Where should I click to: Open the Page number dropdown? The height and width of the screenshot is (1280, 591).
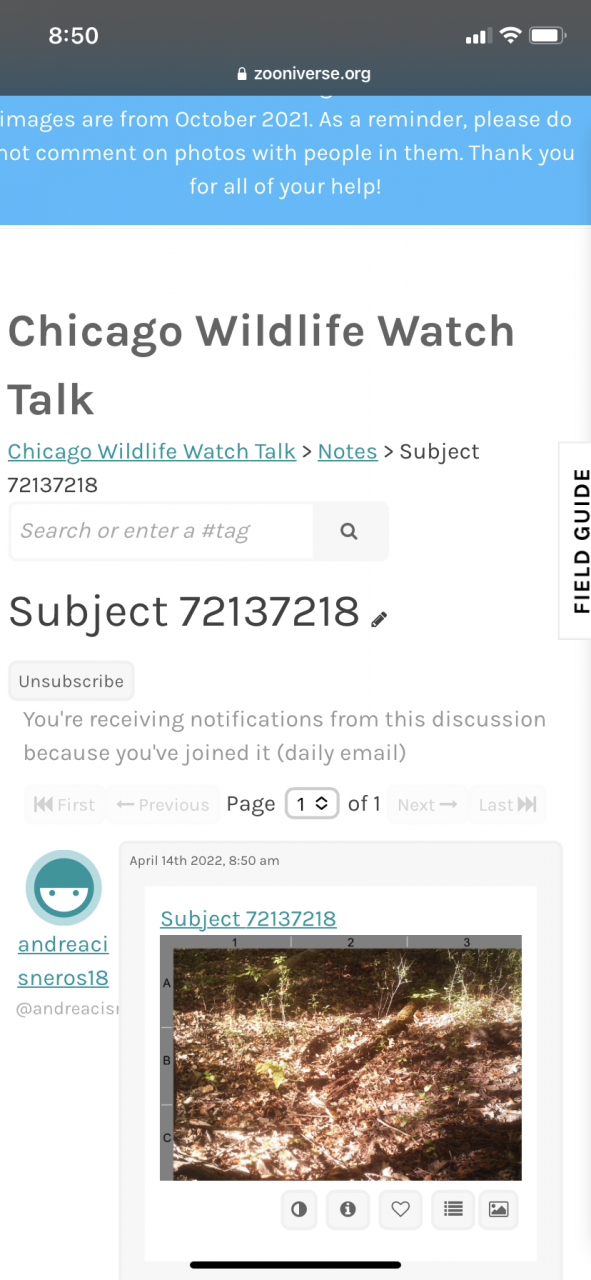(x=312, y=804)
